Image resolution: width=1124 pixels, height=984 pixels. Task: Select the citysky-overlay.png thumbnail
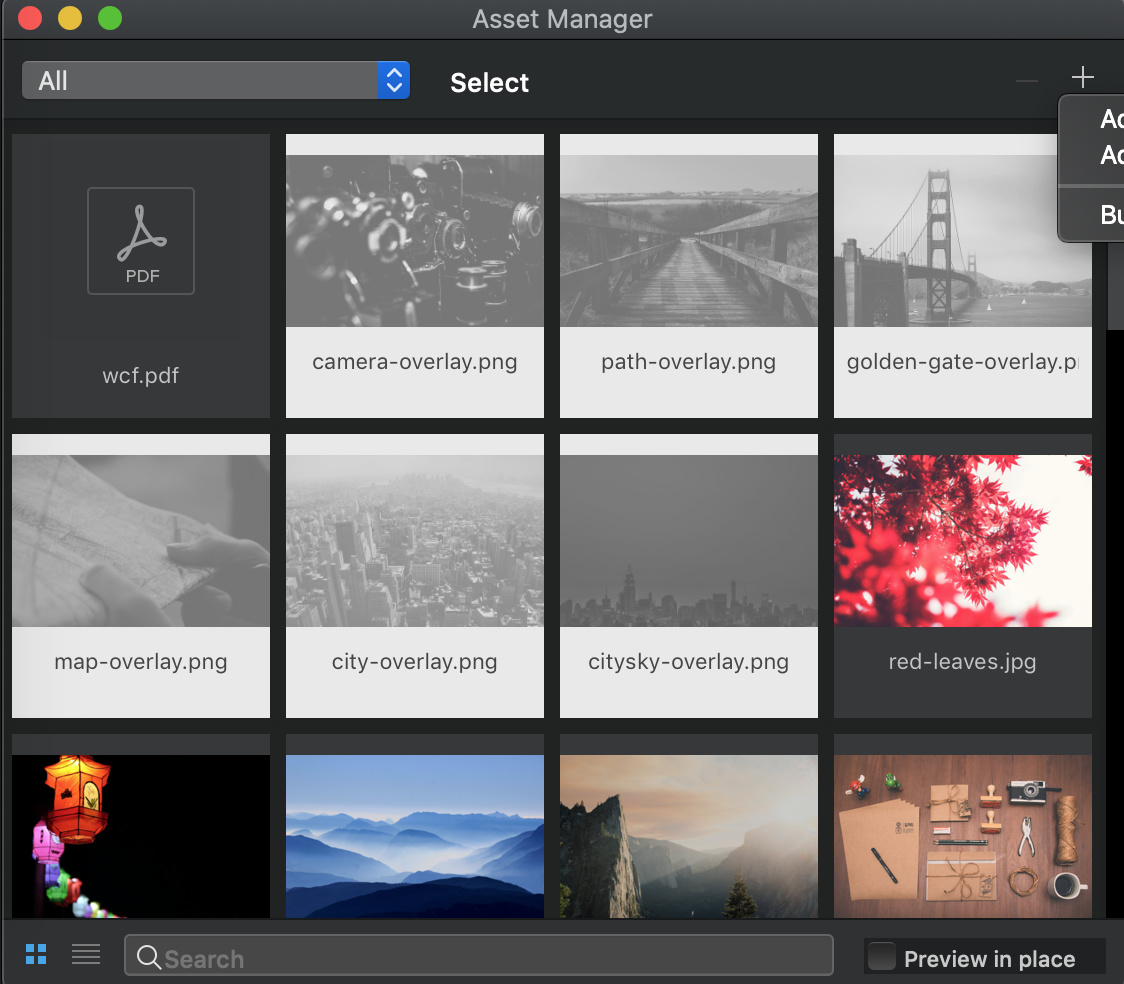(x=689, y=541)
